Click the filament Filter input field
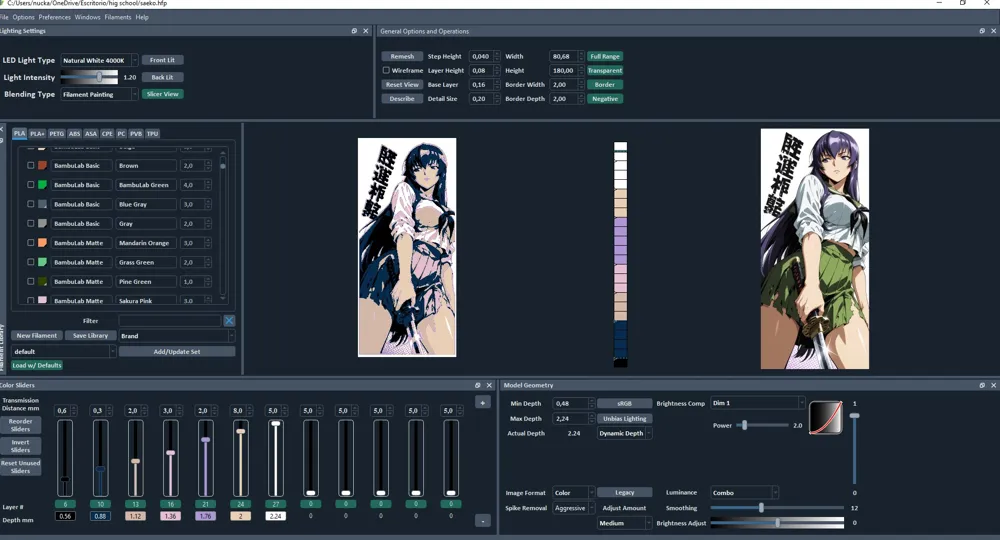 coord(170,321)
